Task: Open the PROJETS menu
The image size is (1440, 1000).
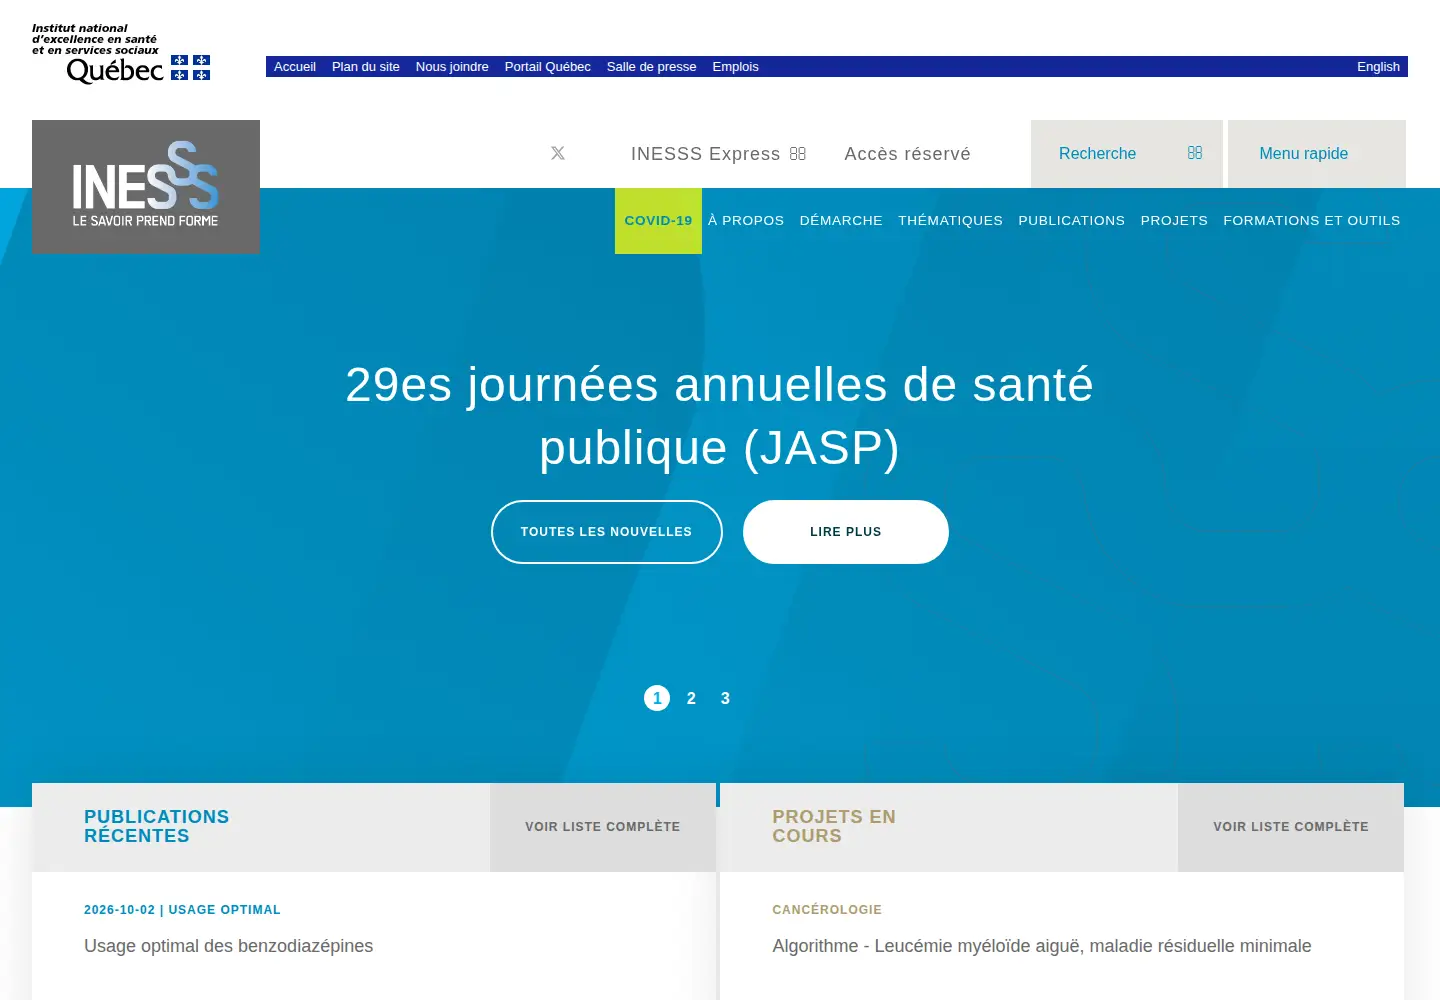Action: [1174, 221]
